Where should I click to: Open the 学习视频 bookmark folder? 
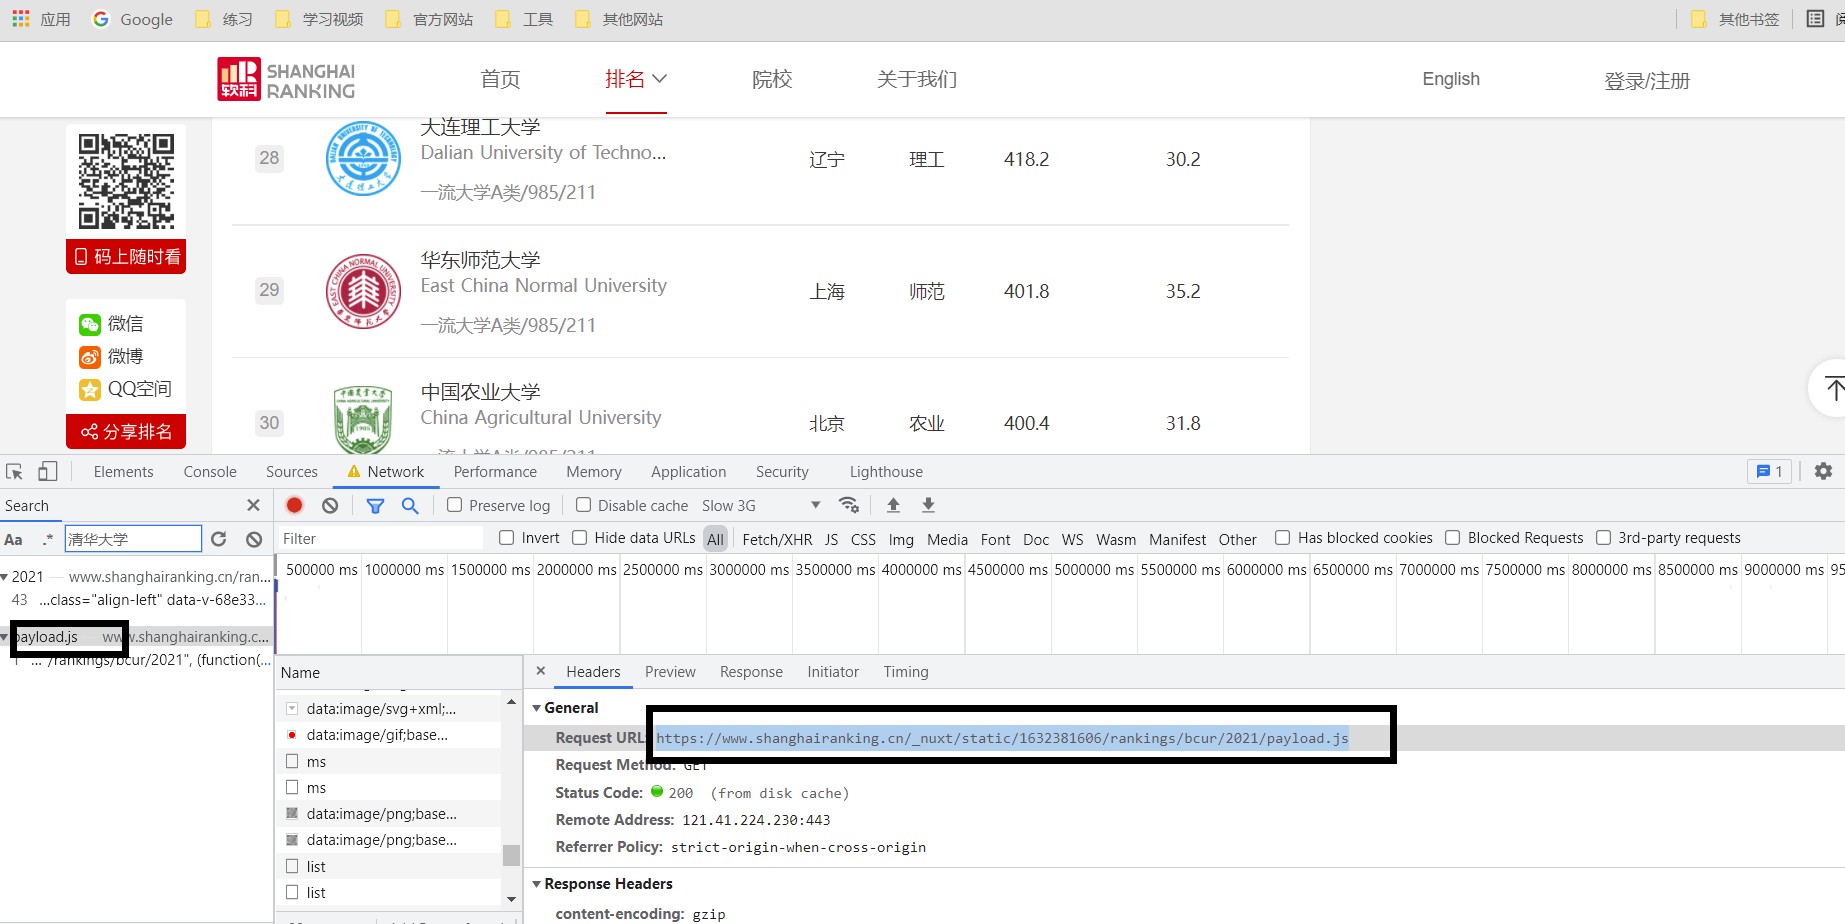pyautogui.click(x=319, y=19)
